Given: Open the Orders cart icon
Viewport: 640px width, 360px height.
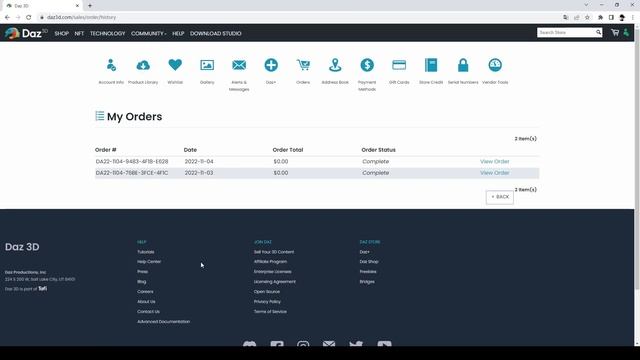Looking at the screenshot, I should 303,65.
